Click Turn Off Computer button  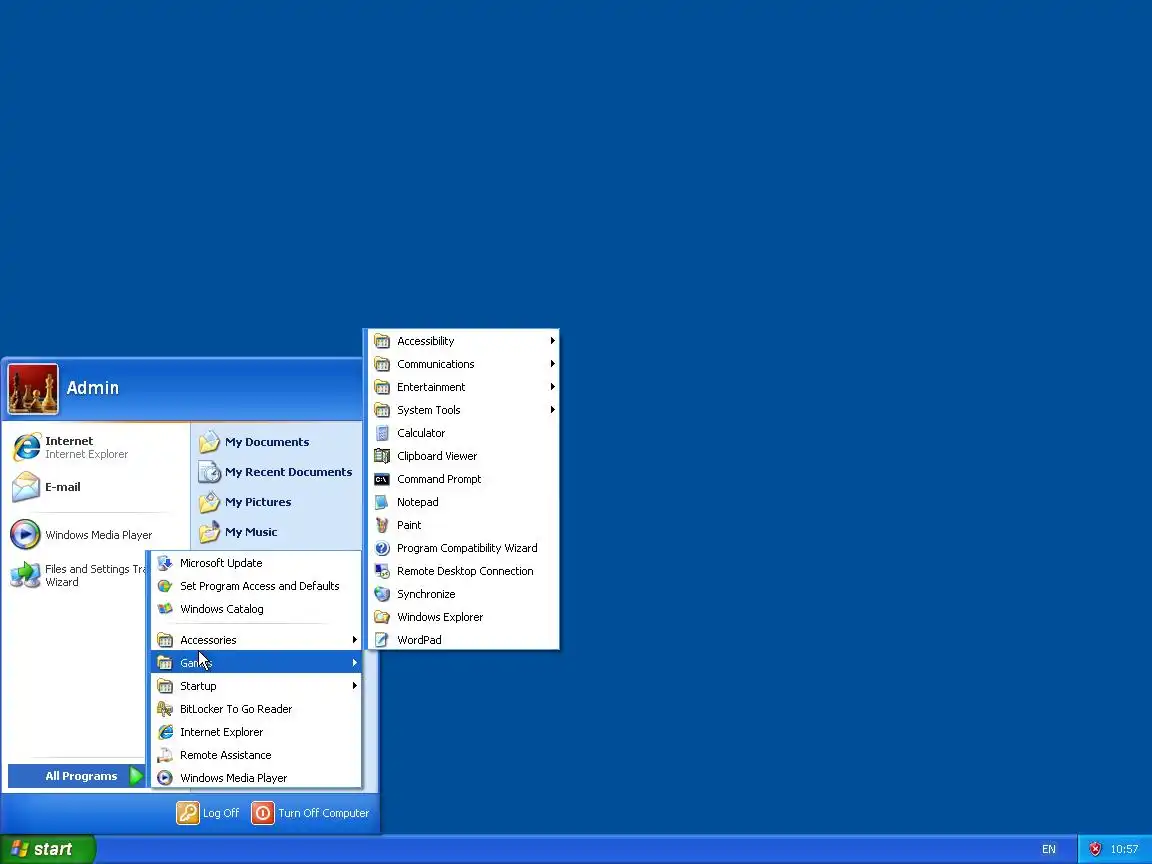tap(311, 813)
